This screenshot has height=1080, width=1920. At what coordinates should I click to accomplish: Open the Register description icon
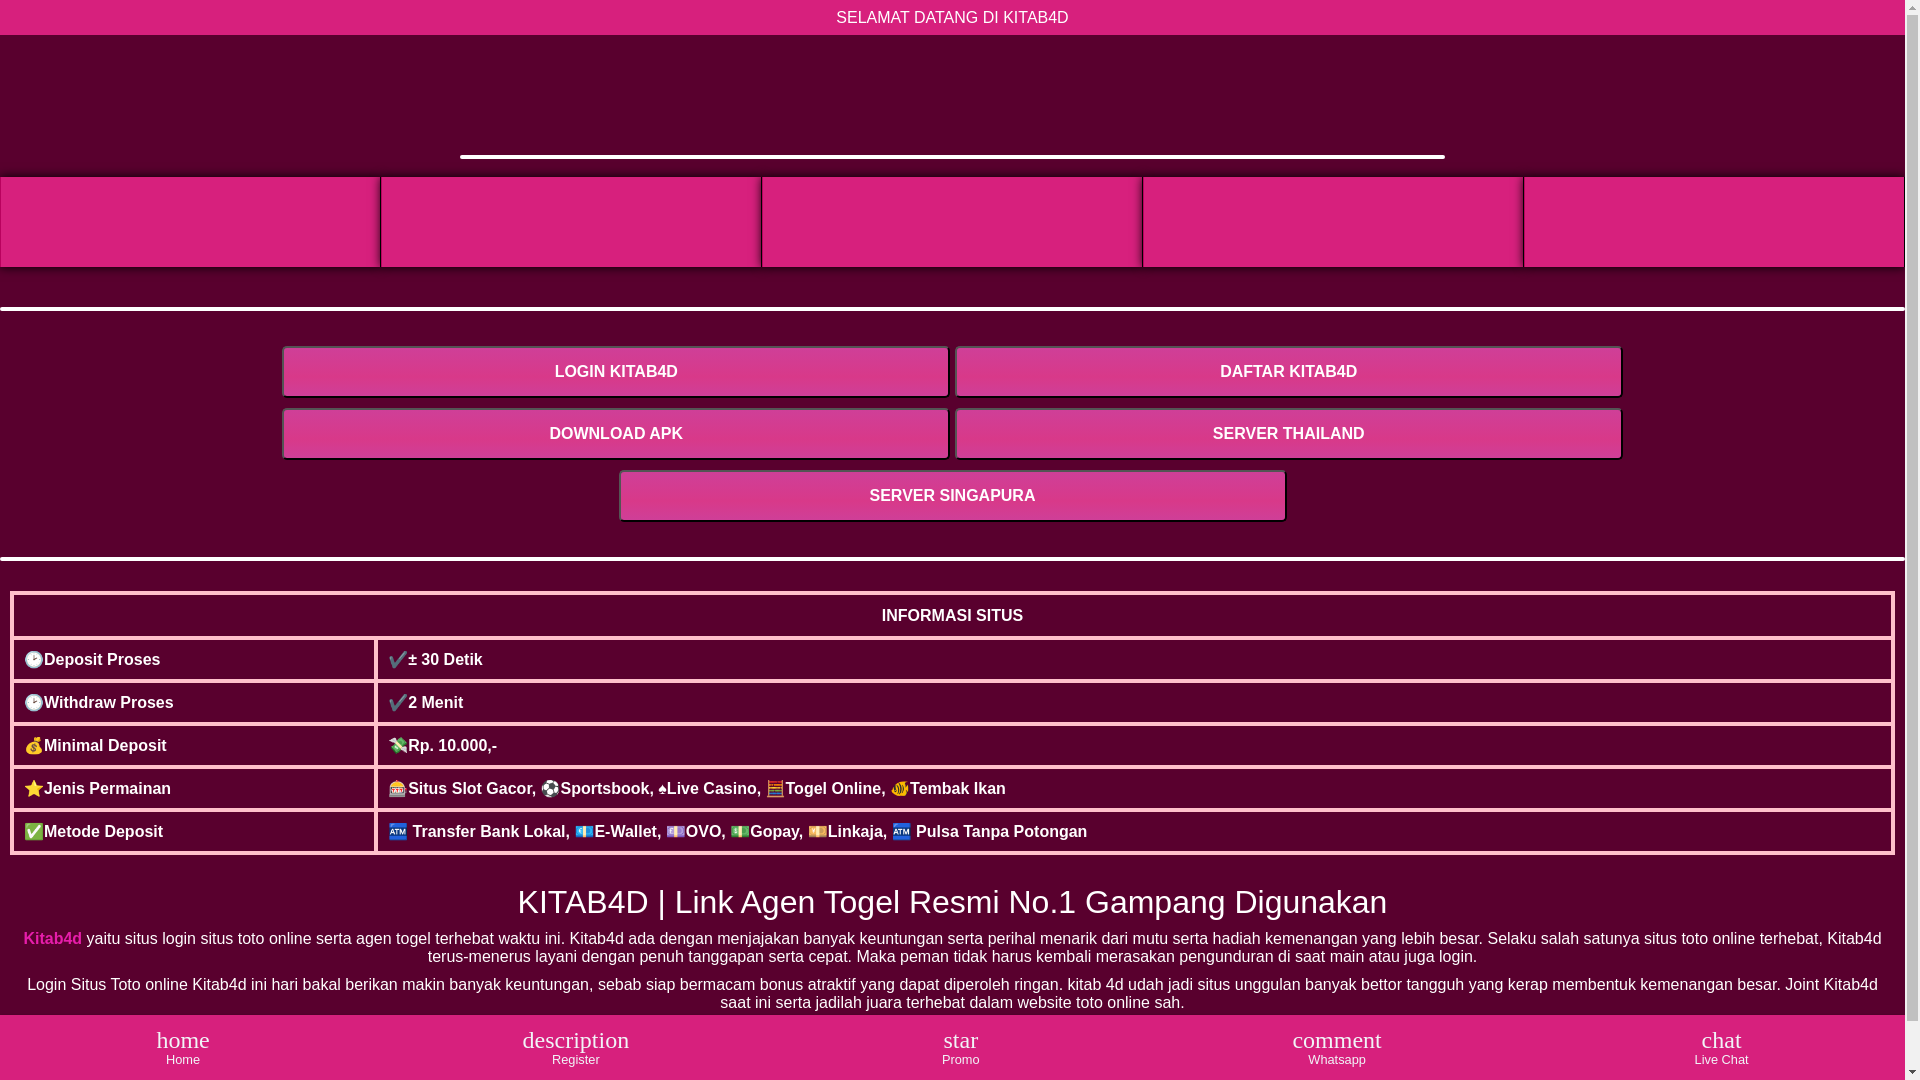(575, 1041)
